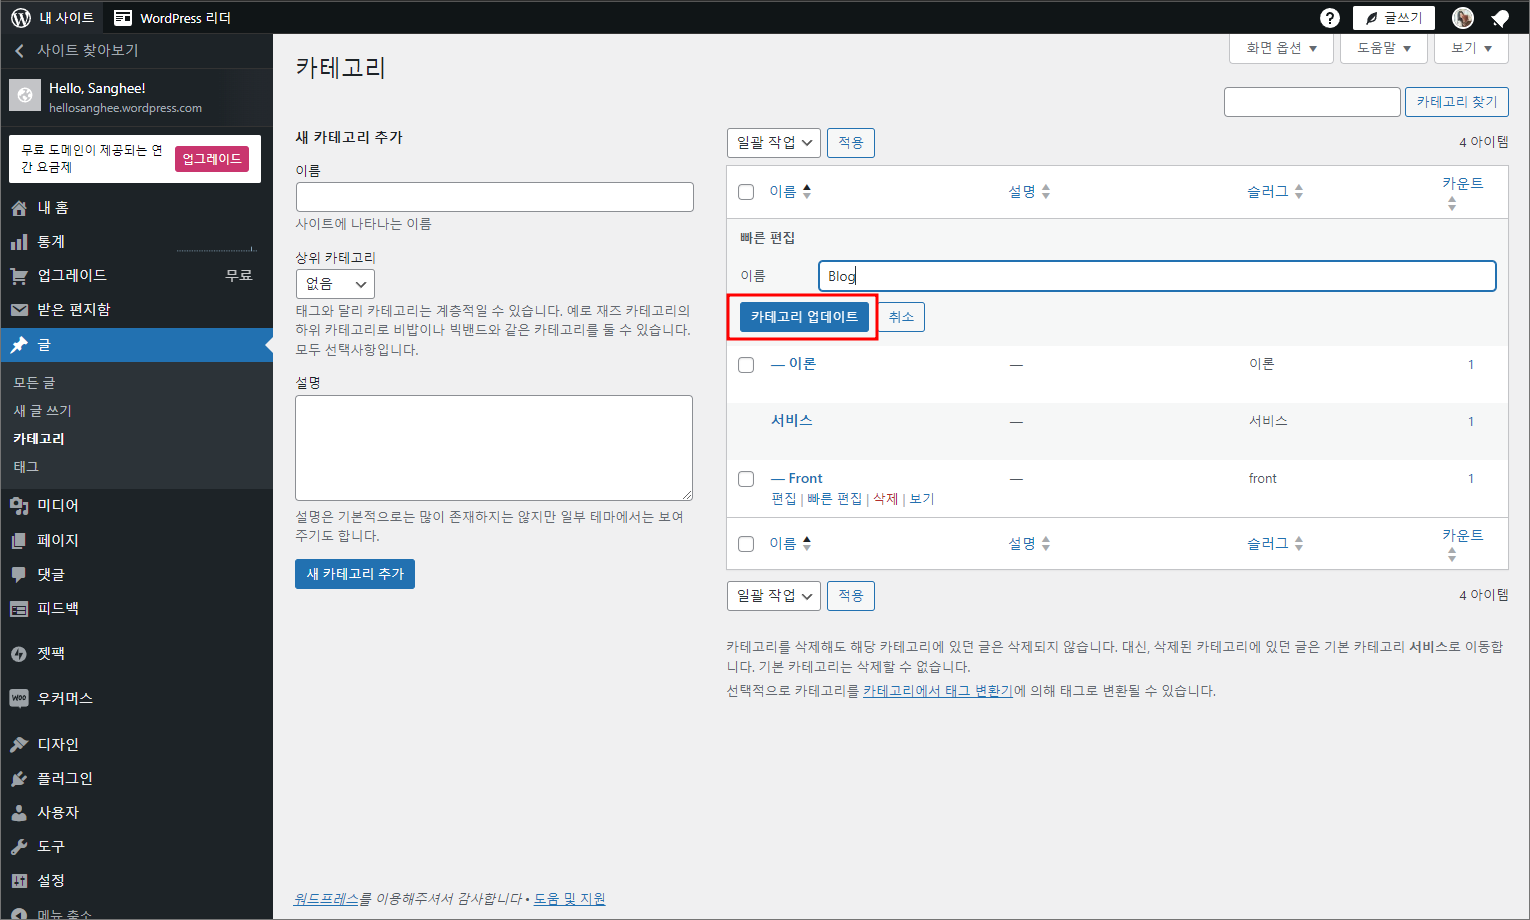1530x920 pixels.
Task: Sort by 슬러그 in the header row
Action: [x=1275, y=192]
